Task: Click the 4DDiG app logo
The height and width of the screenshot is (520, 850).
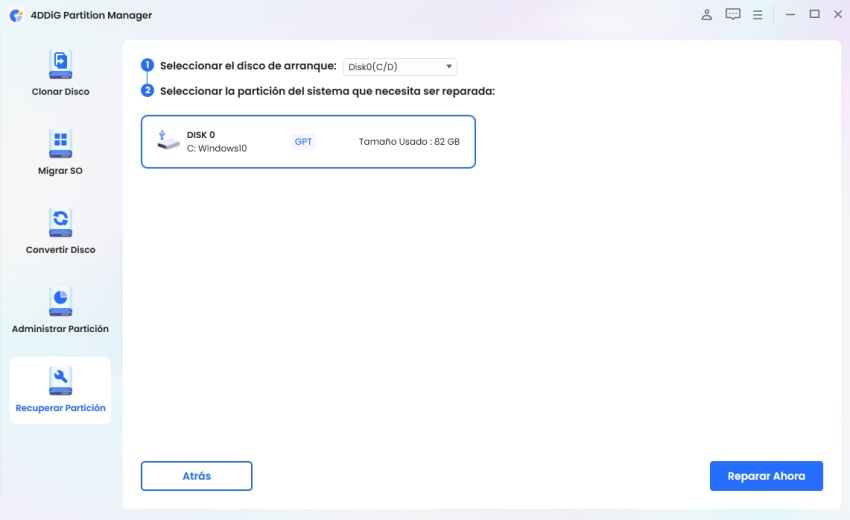Action: coord(16,15)
